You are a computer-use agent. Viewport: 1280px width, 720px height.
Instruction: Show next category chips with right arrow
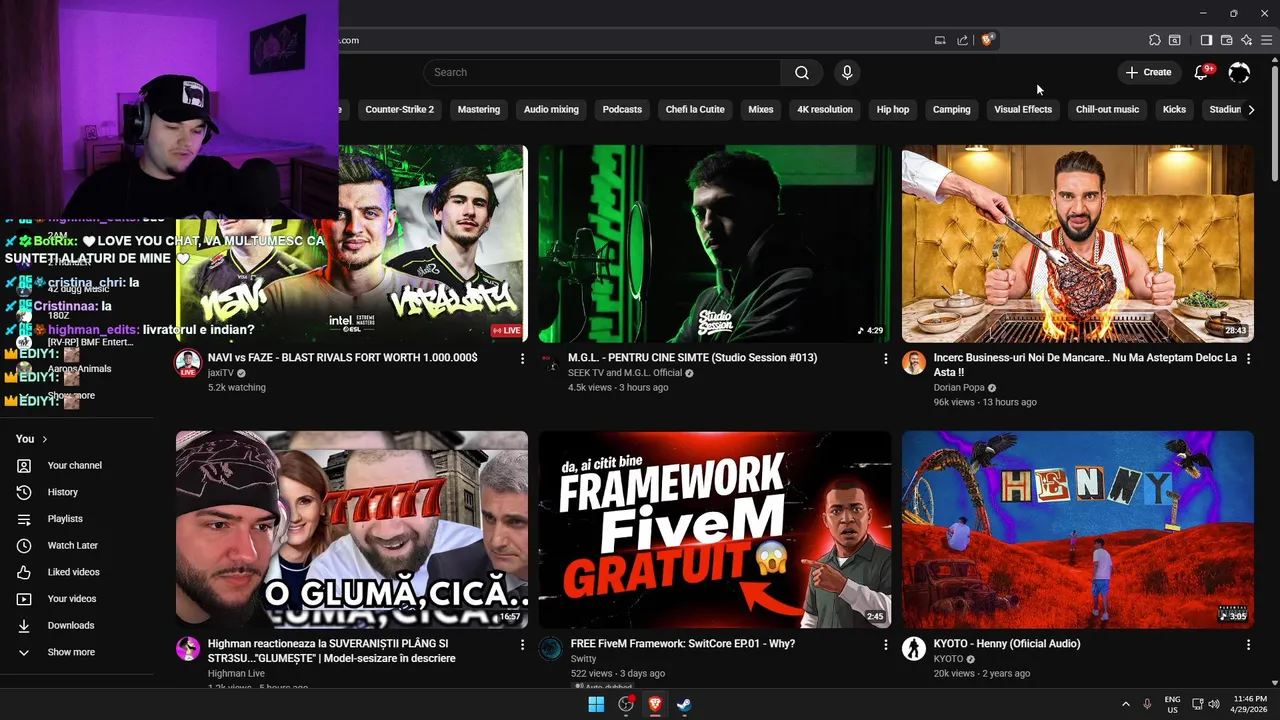tap(1251, 109)
